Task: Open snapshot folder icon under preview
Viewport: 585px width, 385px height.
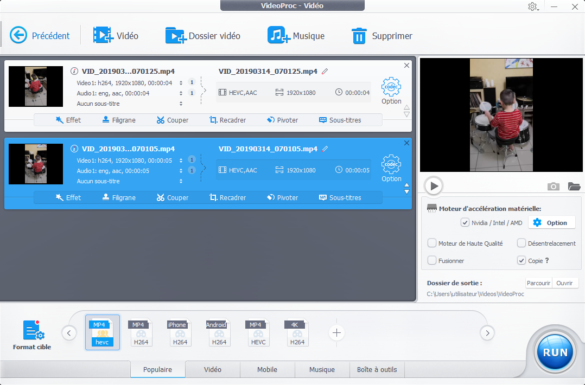Action: pyautogui.click(x=574, y=186)
